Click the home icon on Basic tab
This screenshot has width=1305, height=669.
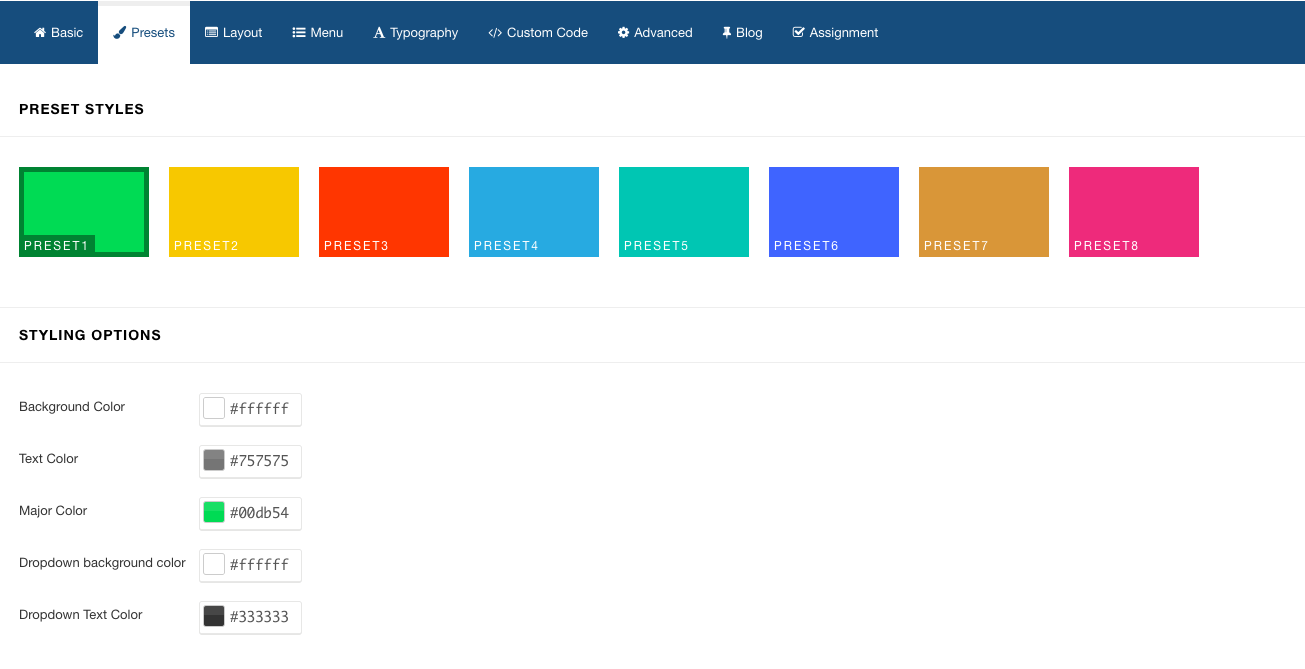[x=40, y=33]
